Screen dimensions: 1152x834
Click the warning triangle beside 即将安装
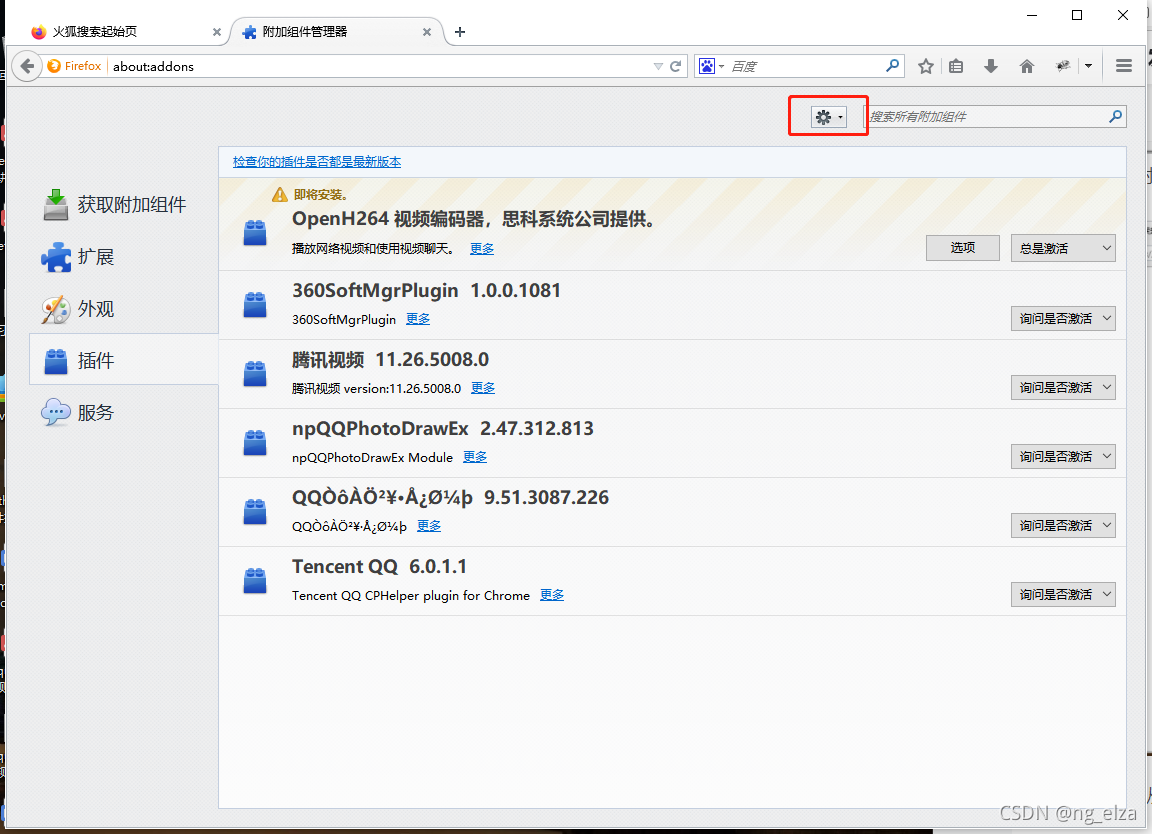pos(280,195)
